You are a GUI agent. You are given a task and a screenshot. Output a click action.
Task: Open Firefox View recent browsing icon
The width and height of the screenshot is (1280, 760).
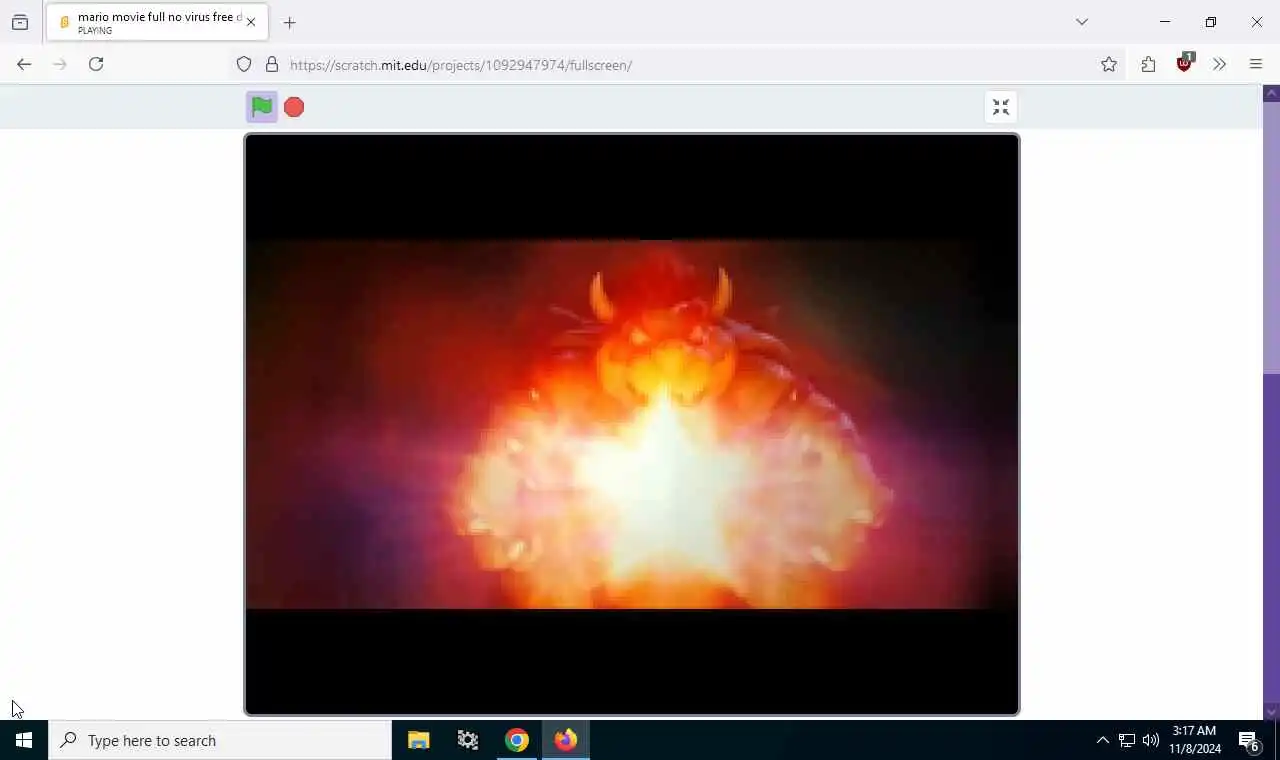pos(20,22)
